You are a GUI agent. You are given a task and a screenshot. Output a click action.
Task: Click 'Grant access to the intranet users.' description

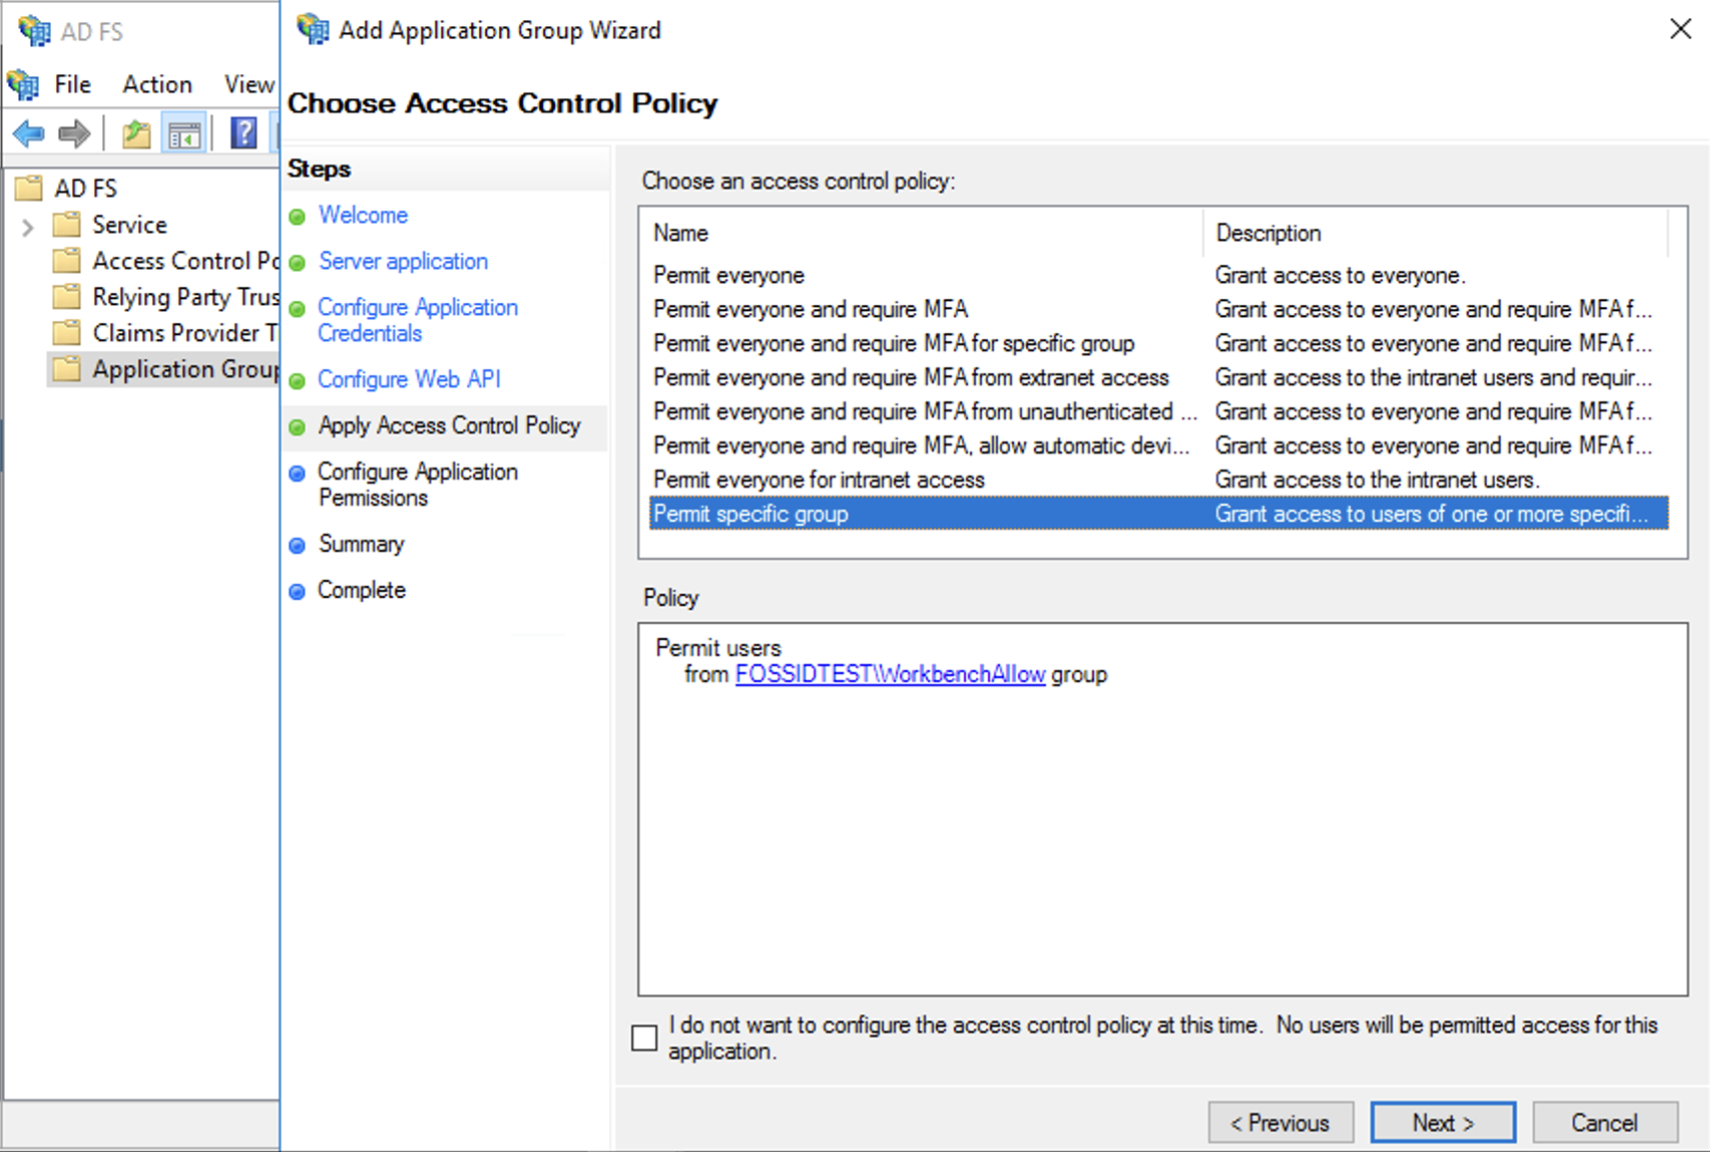pyautogui.click(x=1377, y=480)
